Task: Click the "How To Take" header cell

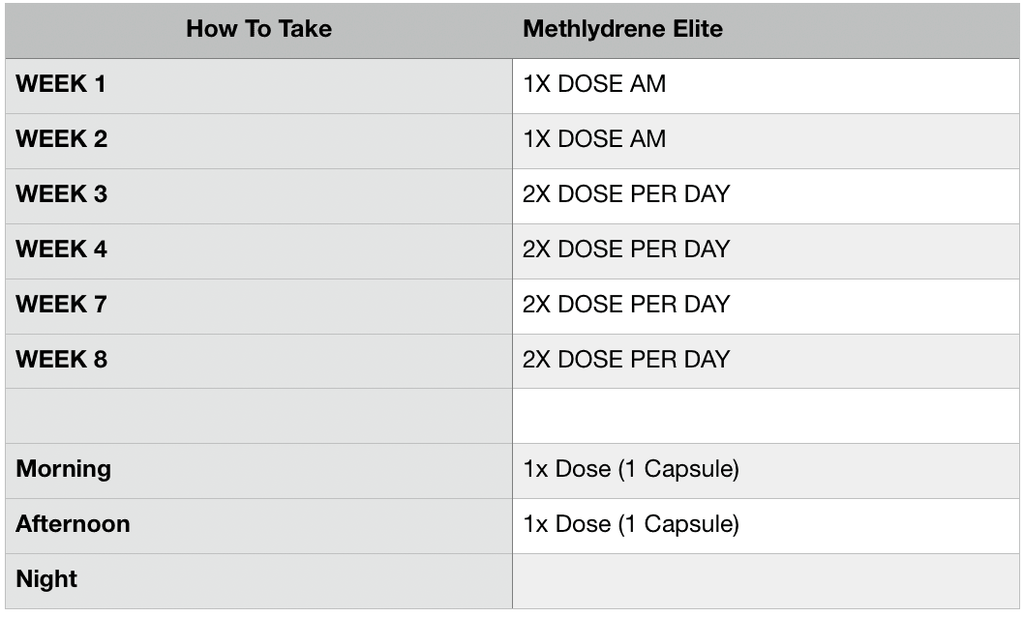Action: click(x=258, y=29)
